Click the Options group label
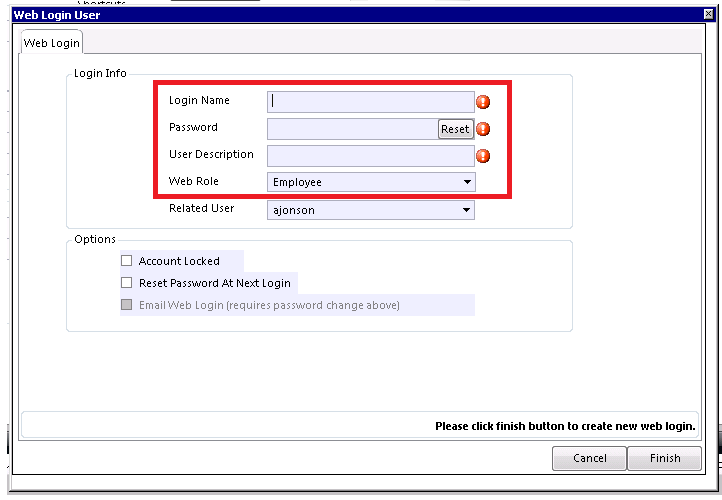The image size is (722, 500). point(95,239)
